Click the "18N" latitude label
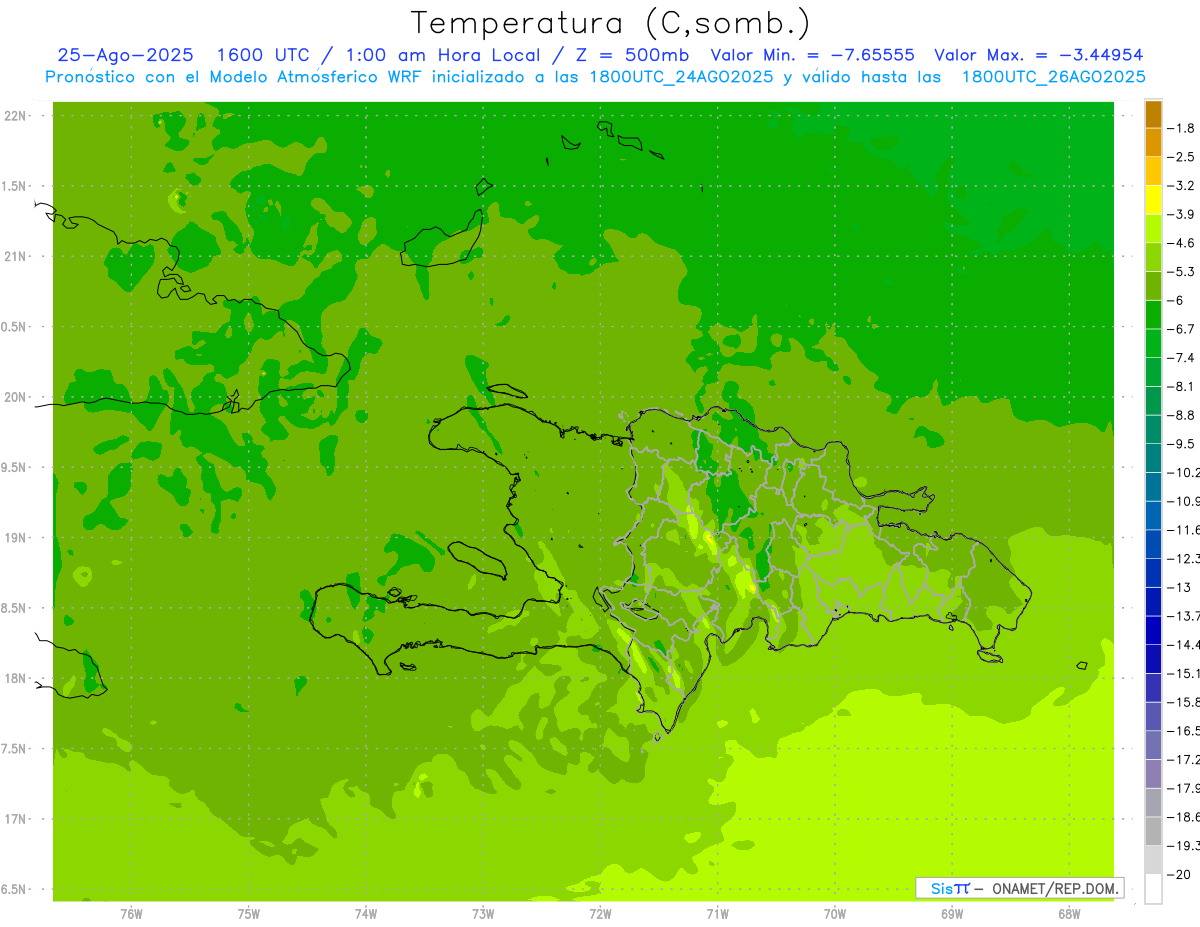The height and width of the screenshot is (927, 1200). point(16,678)
